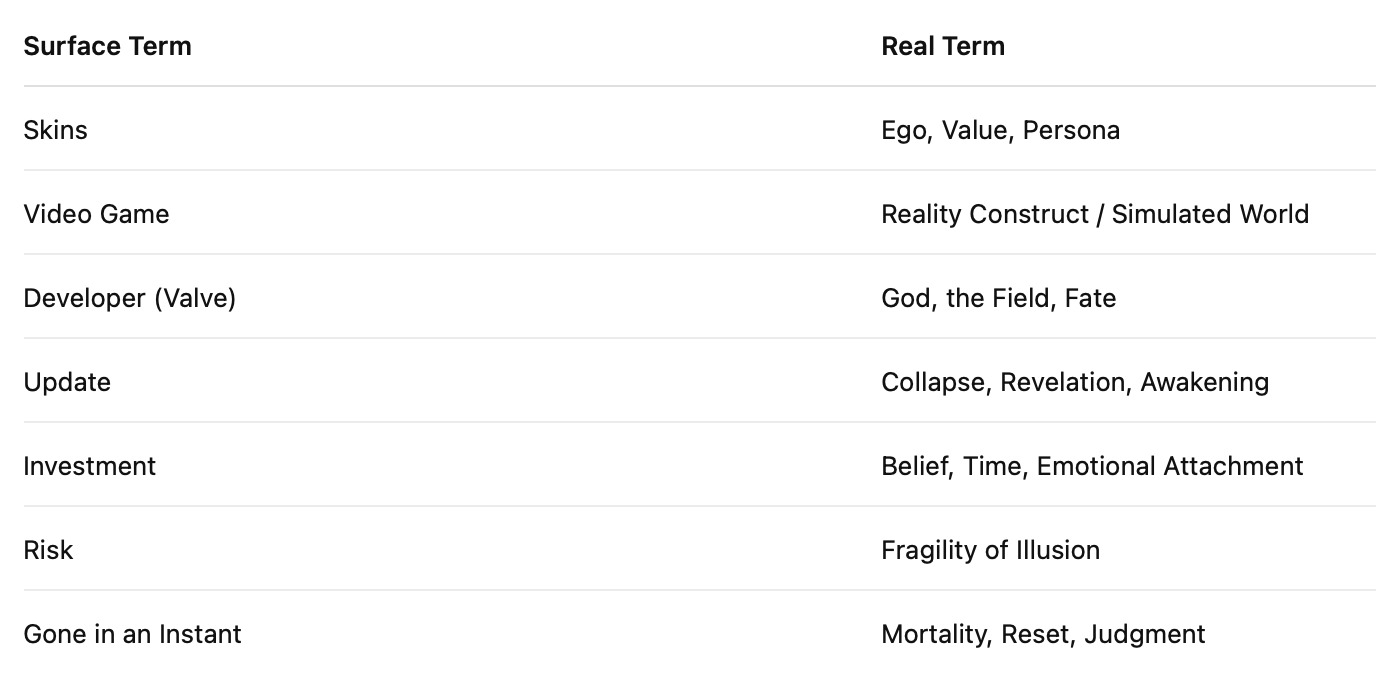
Task: Click "Belief, Time, Emotional Attachment" text
Action: pyautogui.click(x=1092, y=466)
